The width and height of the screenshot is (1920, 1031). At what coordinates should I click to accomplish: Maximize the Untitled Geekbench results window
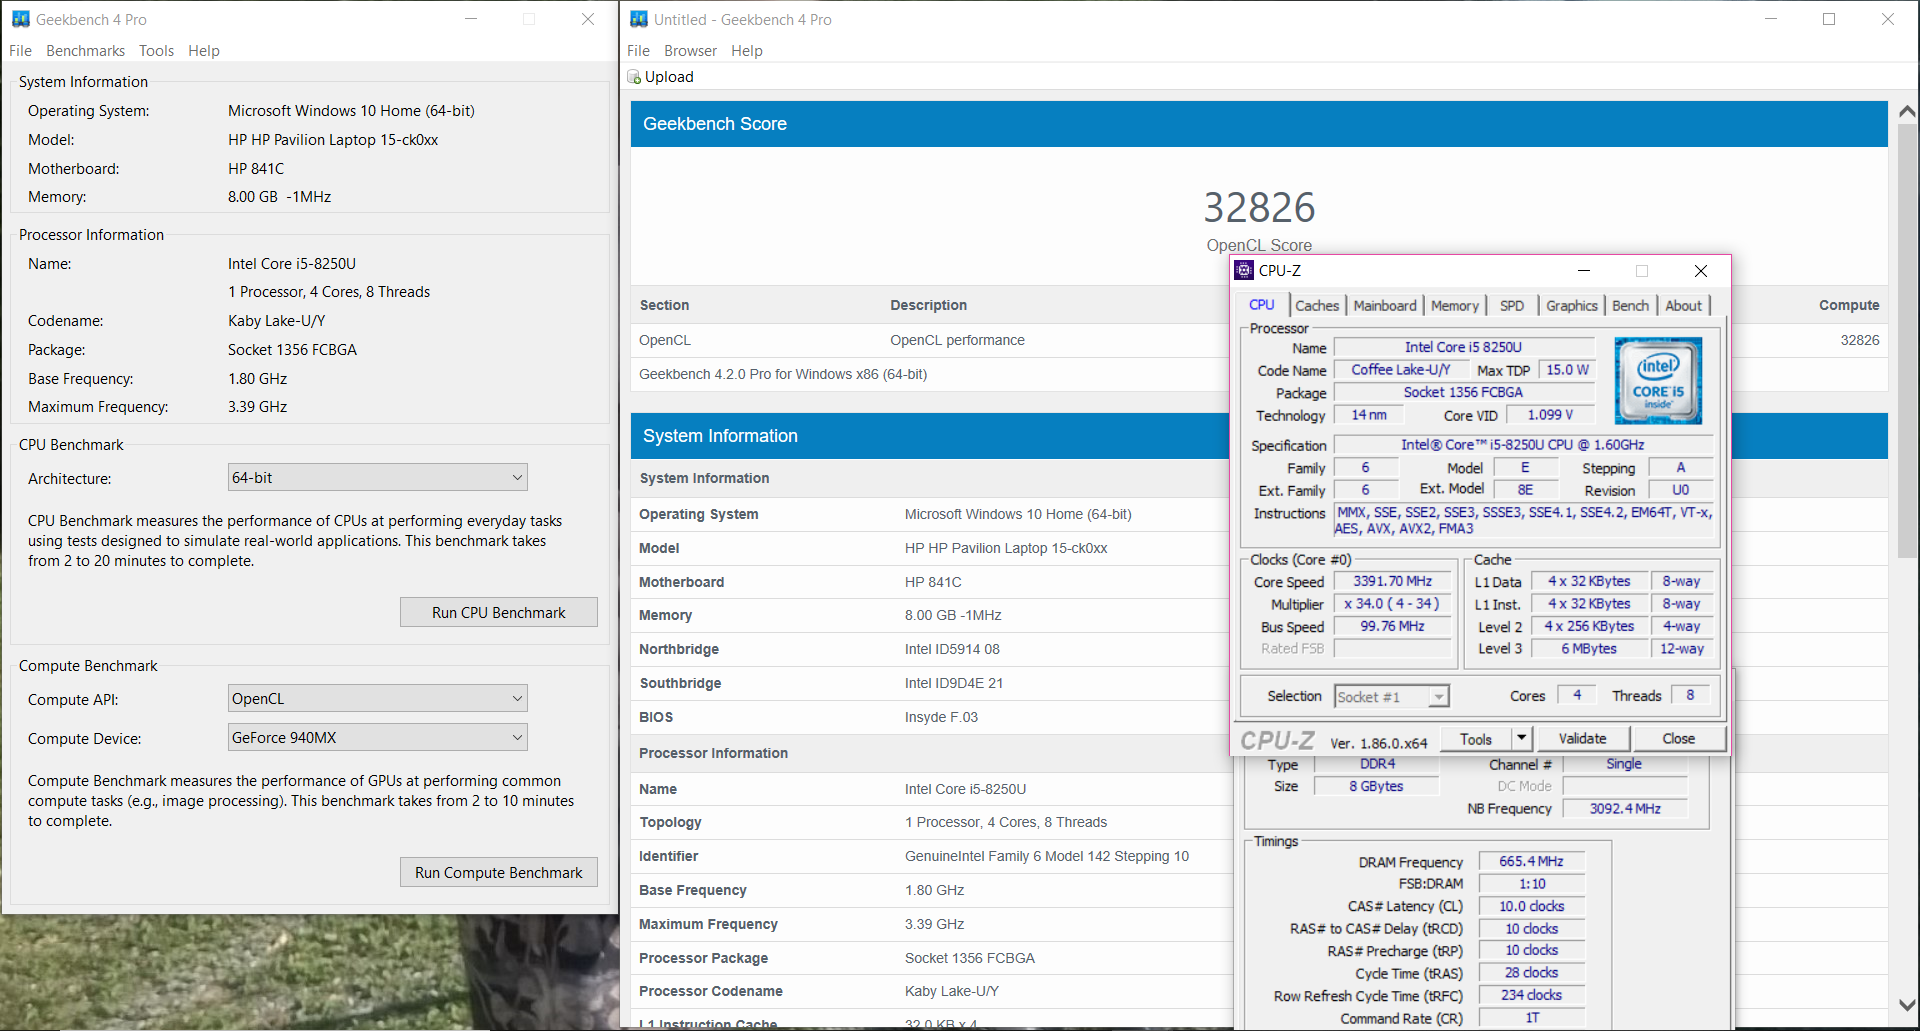point(1829,19)
